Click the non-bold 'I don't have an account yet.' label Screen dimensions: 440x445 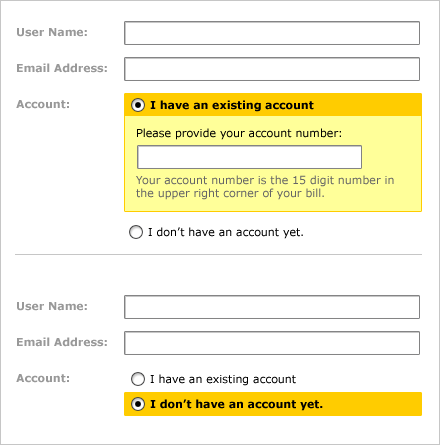[226, 232]
